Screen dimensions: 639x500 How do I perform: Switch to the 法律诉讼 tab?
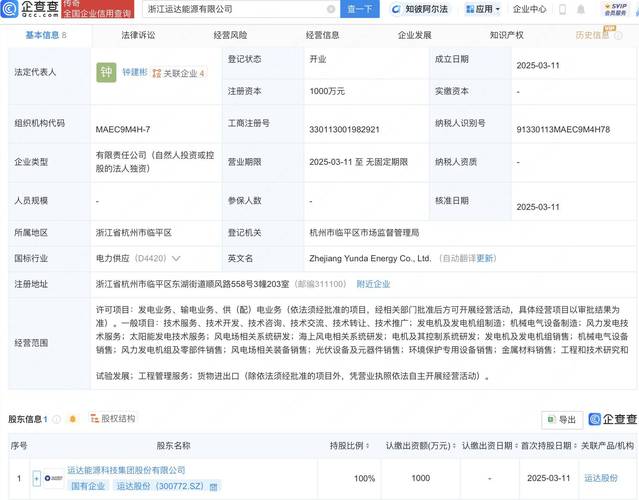click(x=138, y=35)
